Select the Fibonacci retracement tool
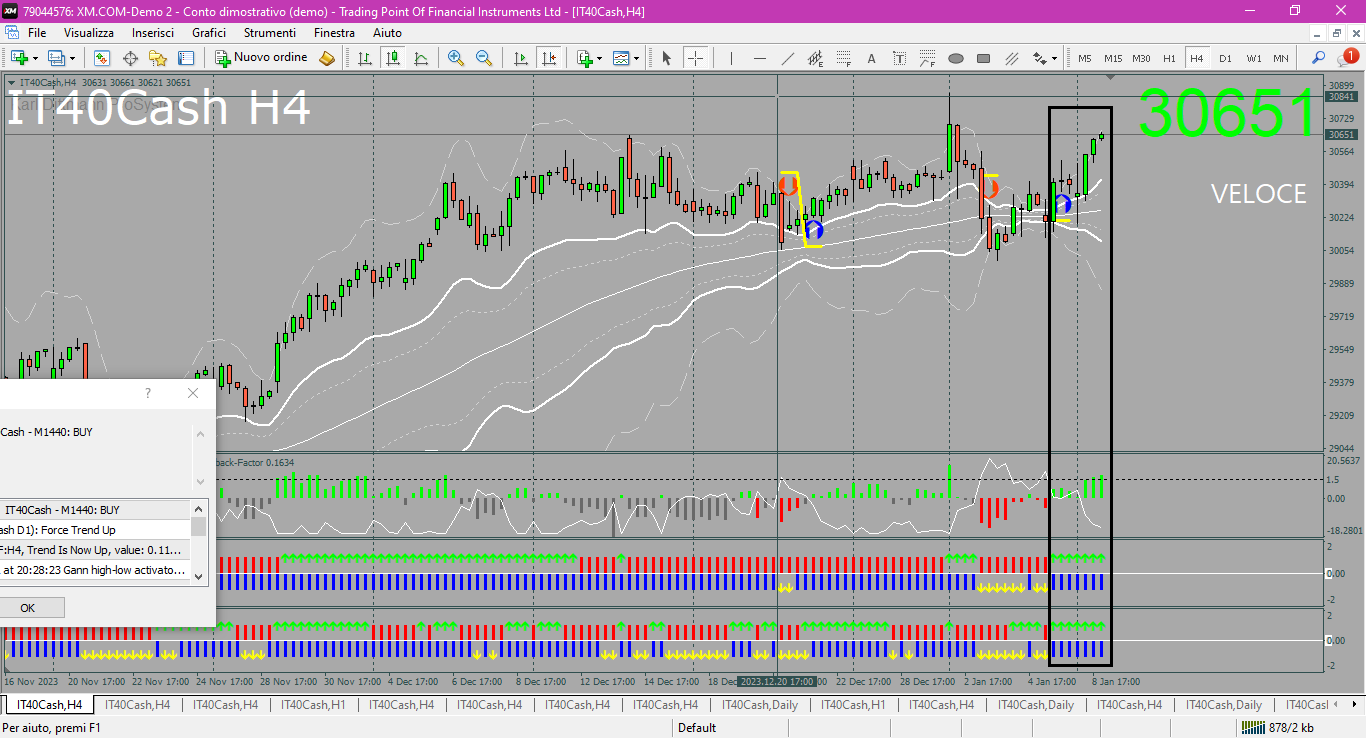The image size is (1366, 738). coord(843,58)
